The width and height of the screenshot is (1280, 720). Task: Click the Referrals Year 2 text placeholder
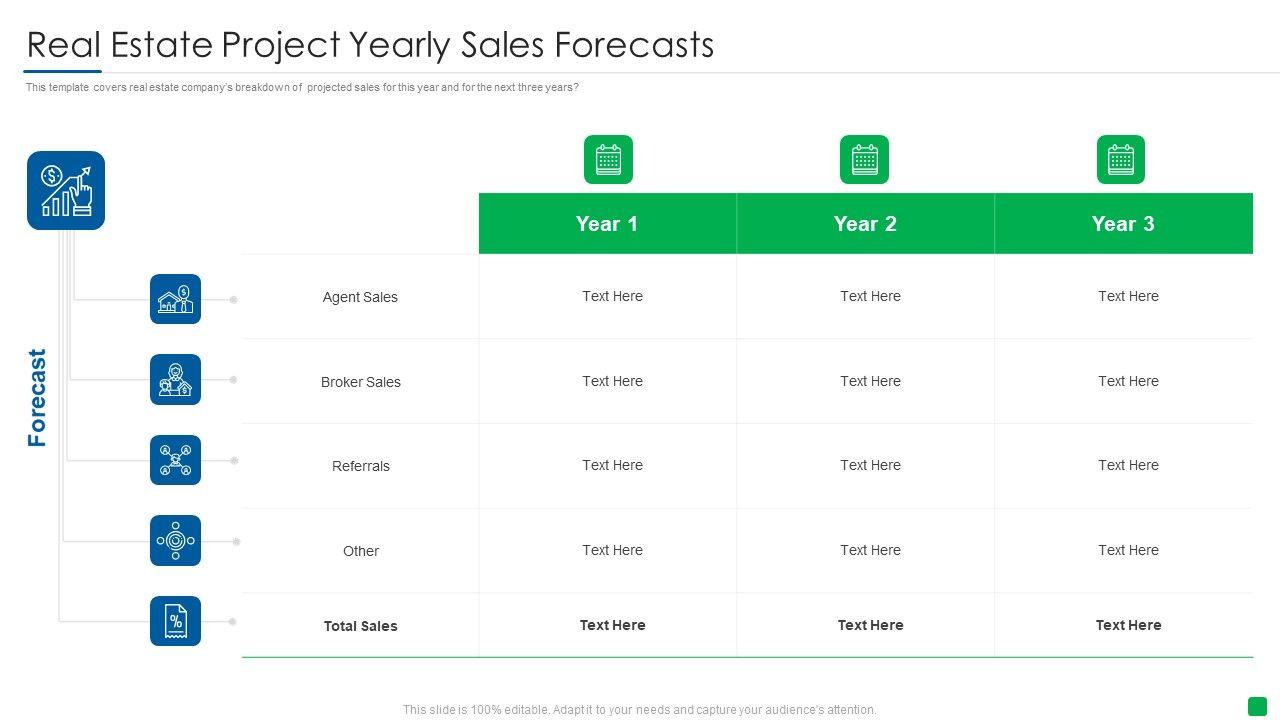pos(870,465)
